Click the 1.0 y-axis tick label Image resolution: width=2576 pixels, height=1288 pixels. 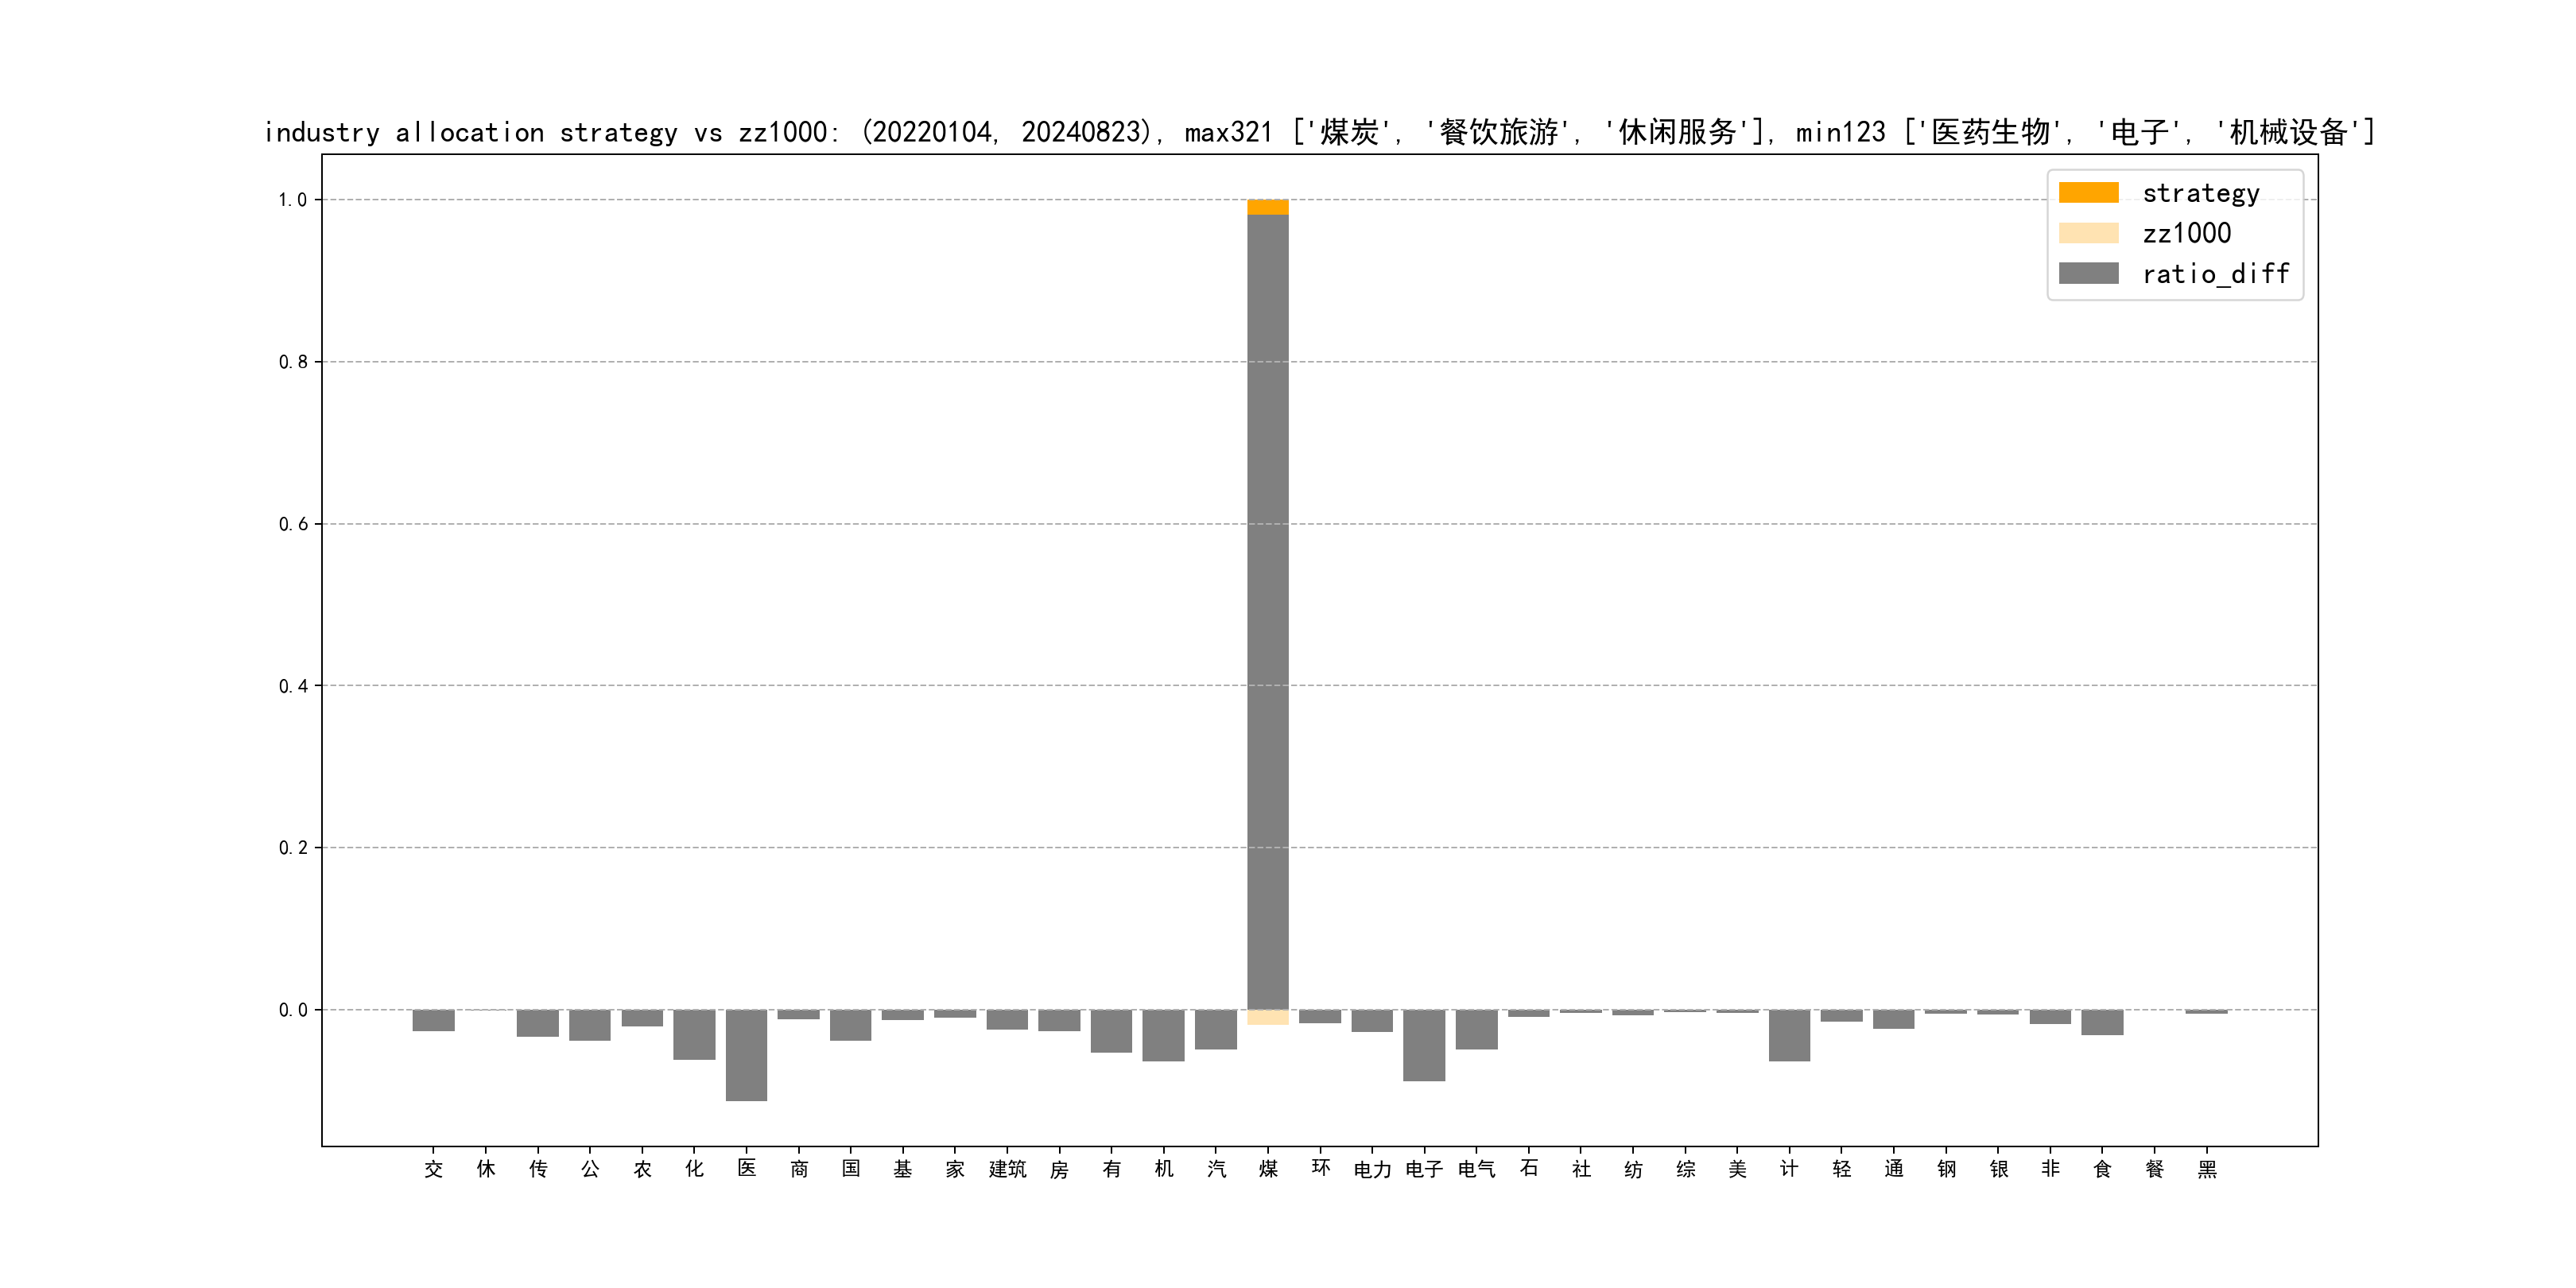[x=292, y=200]
